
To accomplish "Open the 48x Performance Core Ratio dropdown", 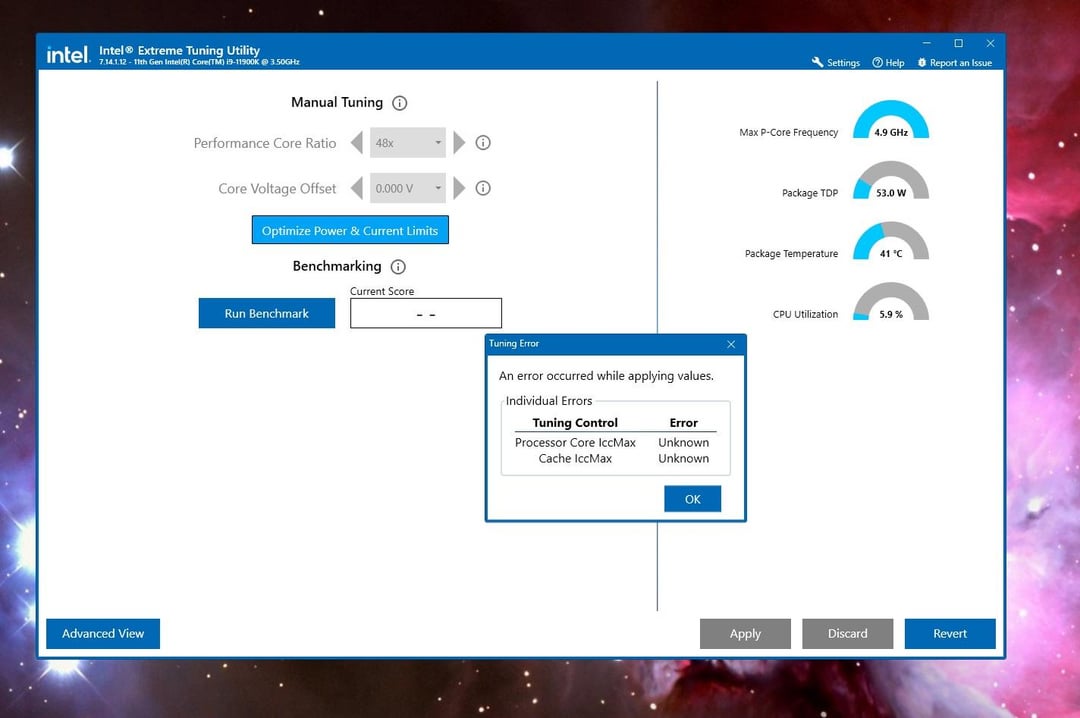I will 408,143.
